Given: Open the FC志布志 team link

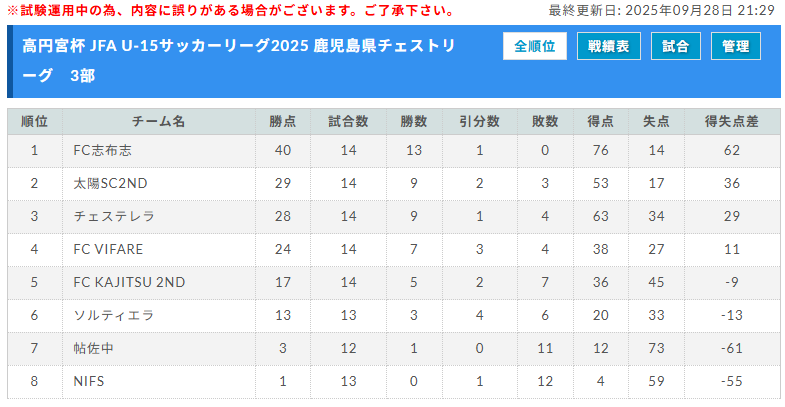Looking at the screenshot, I should (x=103, y=151).
